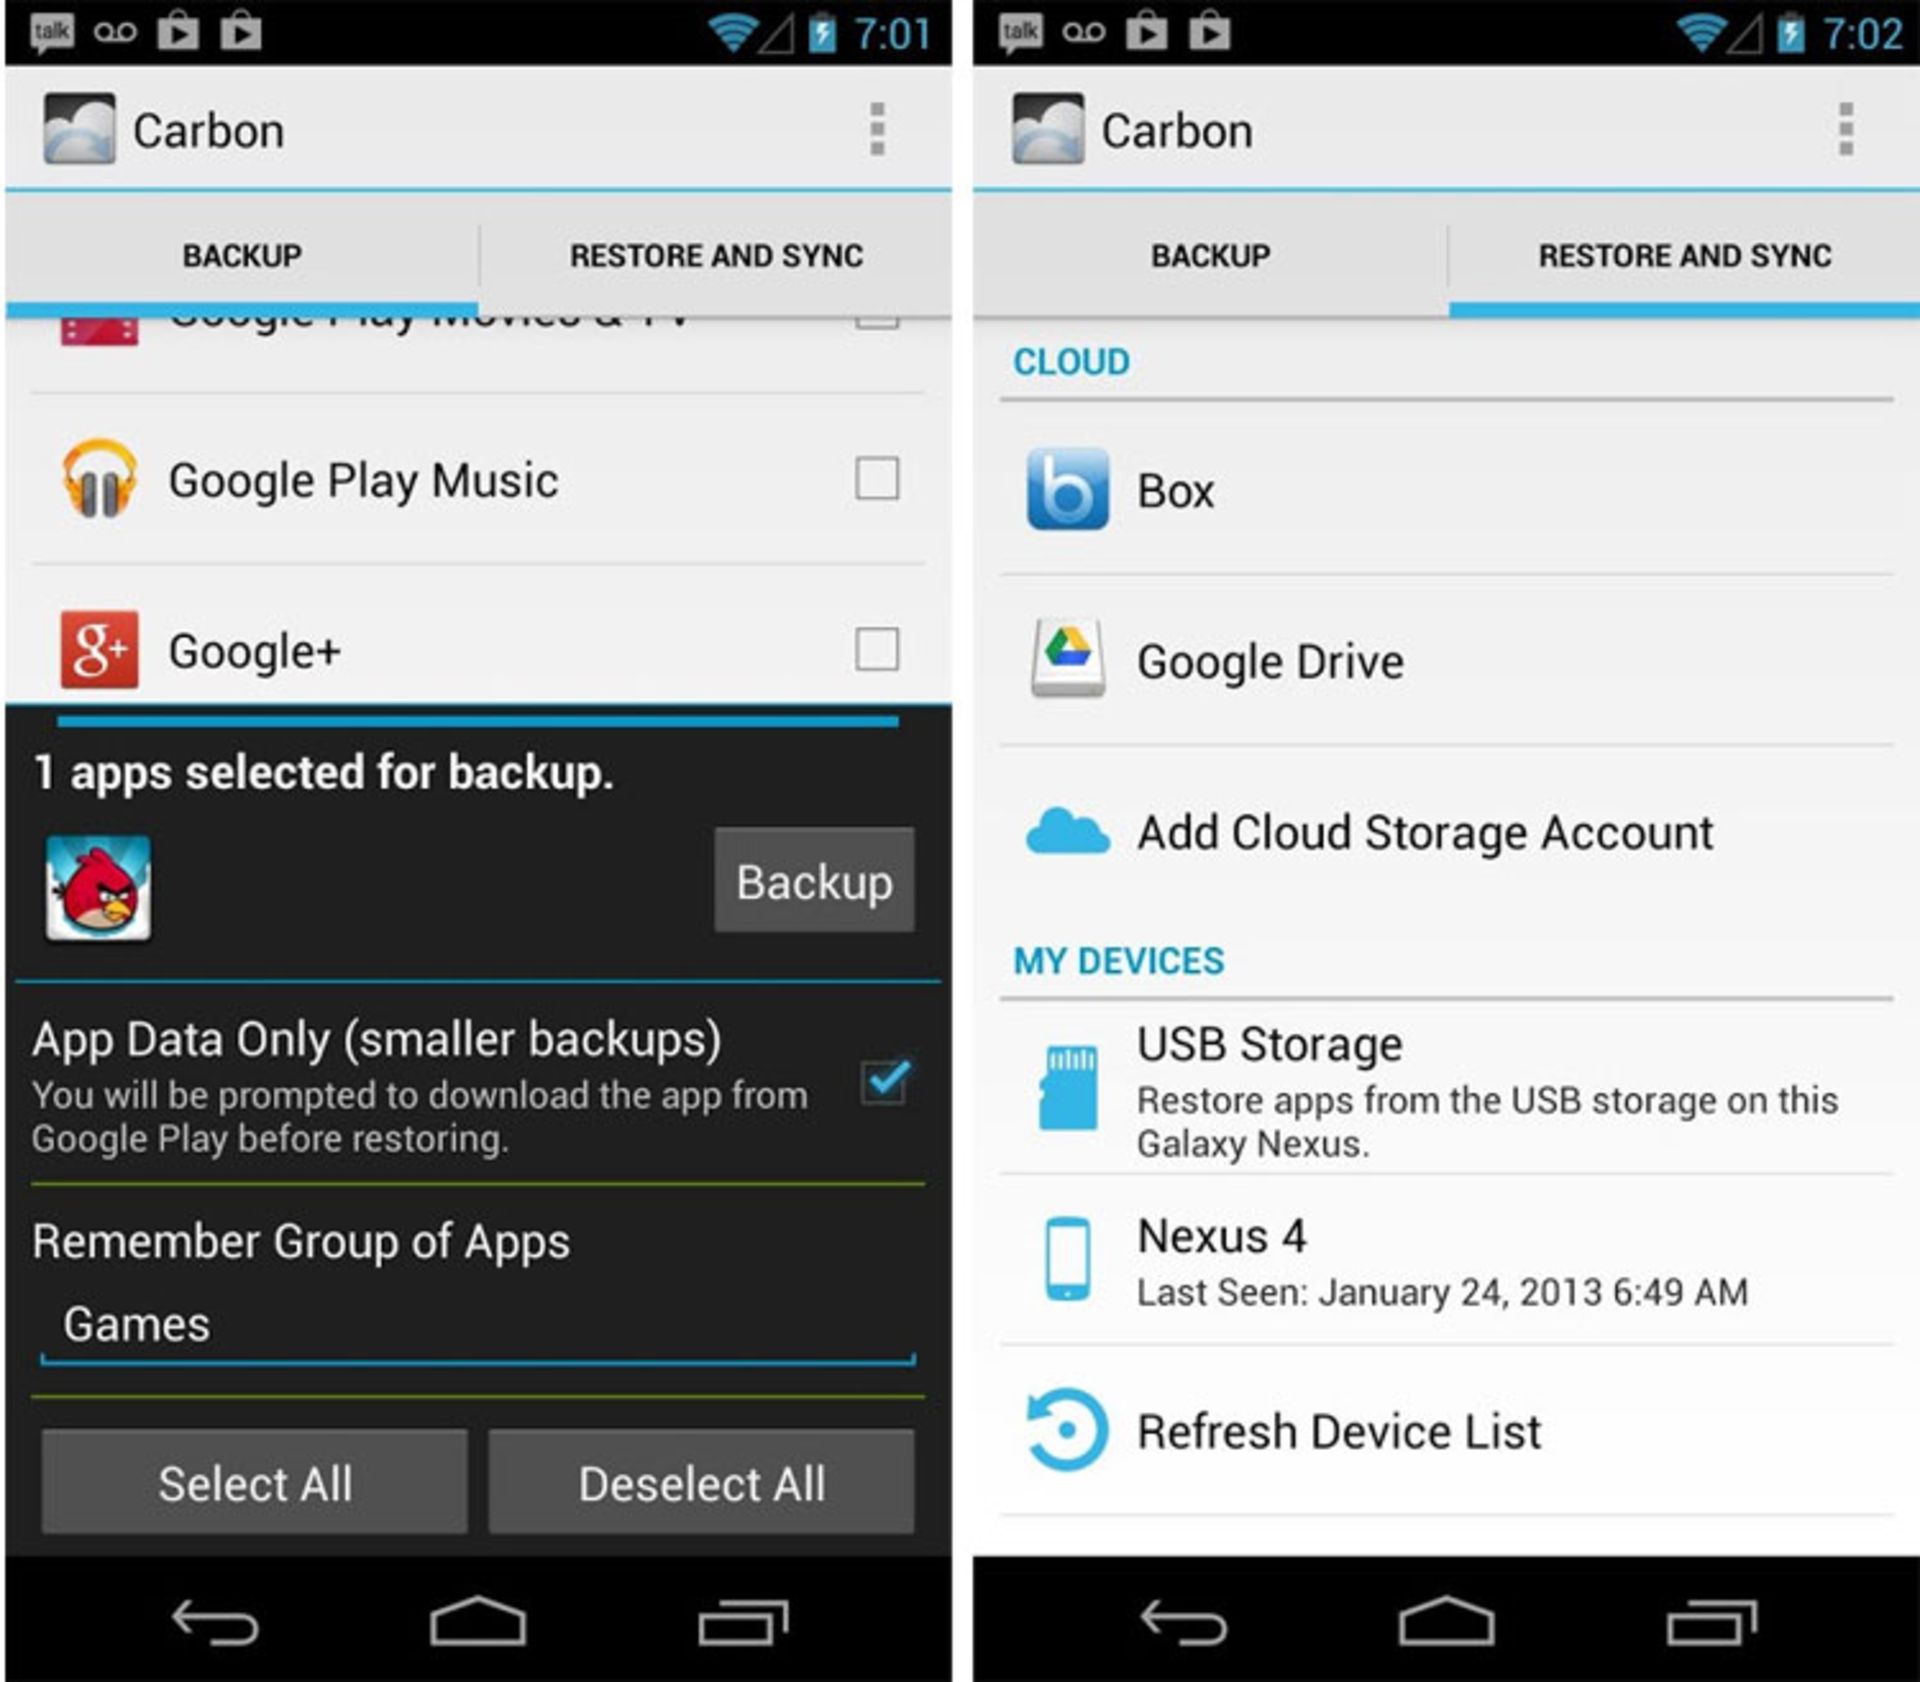Tap the Select All button
The height and width of the screenshot is (1682, 1920).
click(x=254, y=1482)
